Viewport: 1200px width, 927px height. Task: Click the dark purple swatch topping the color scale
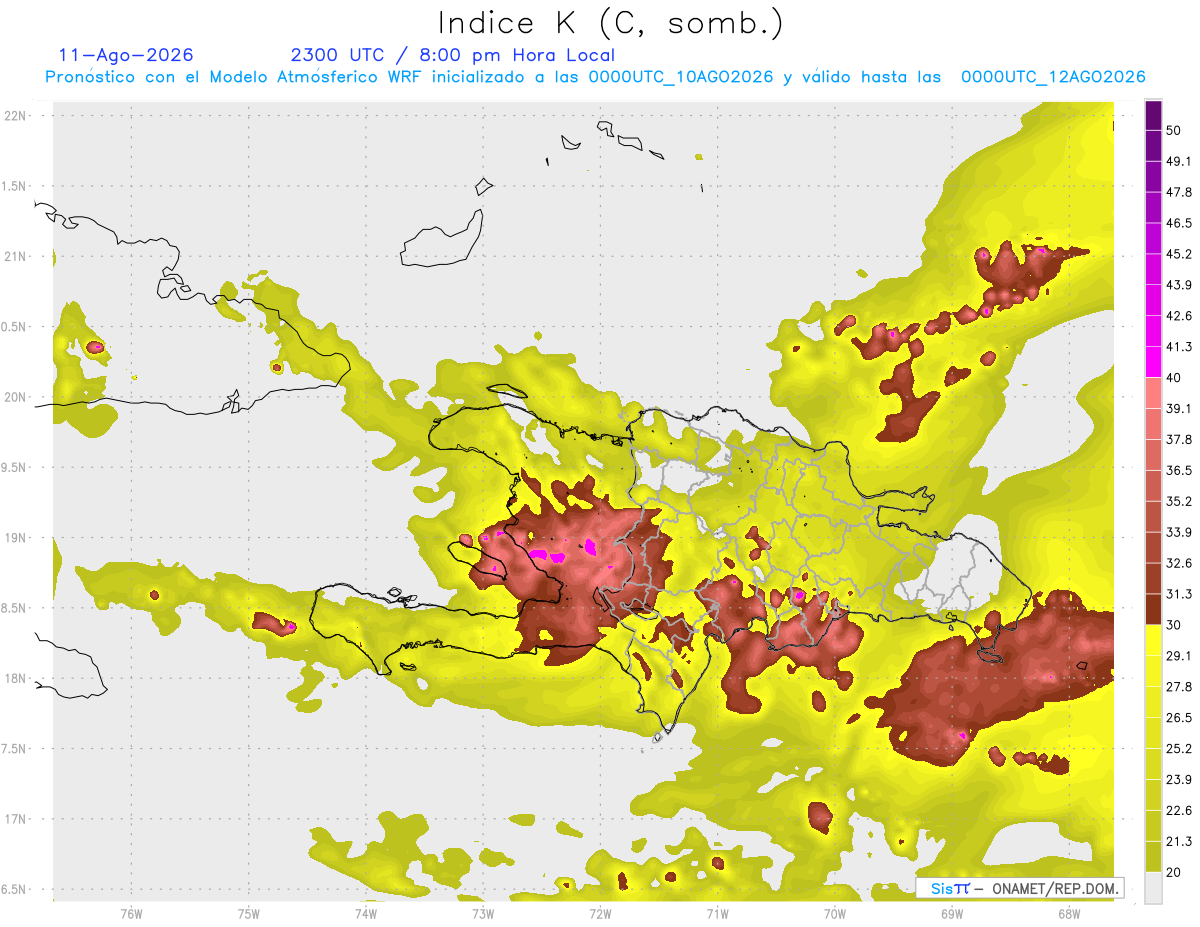coord(1153,115)
